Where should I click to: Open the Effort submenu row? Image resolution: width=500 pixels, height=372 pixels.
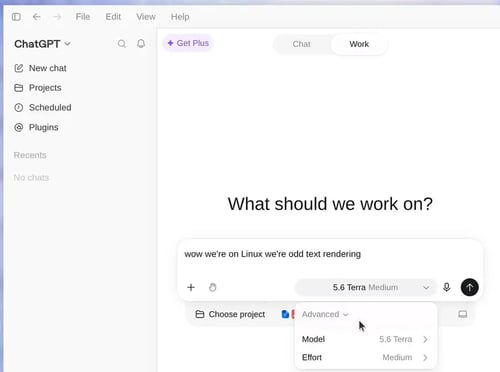coord(366,358)
